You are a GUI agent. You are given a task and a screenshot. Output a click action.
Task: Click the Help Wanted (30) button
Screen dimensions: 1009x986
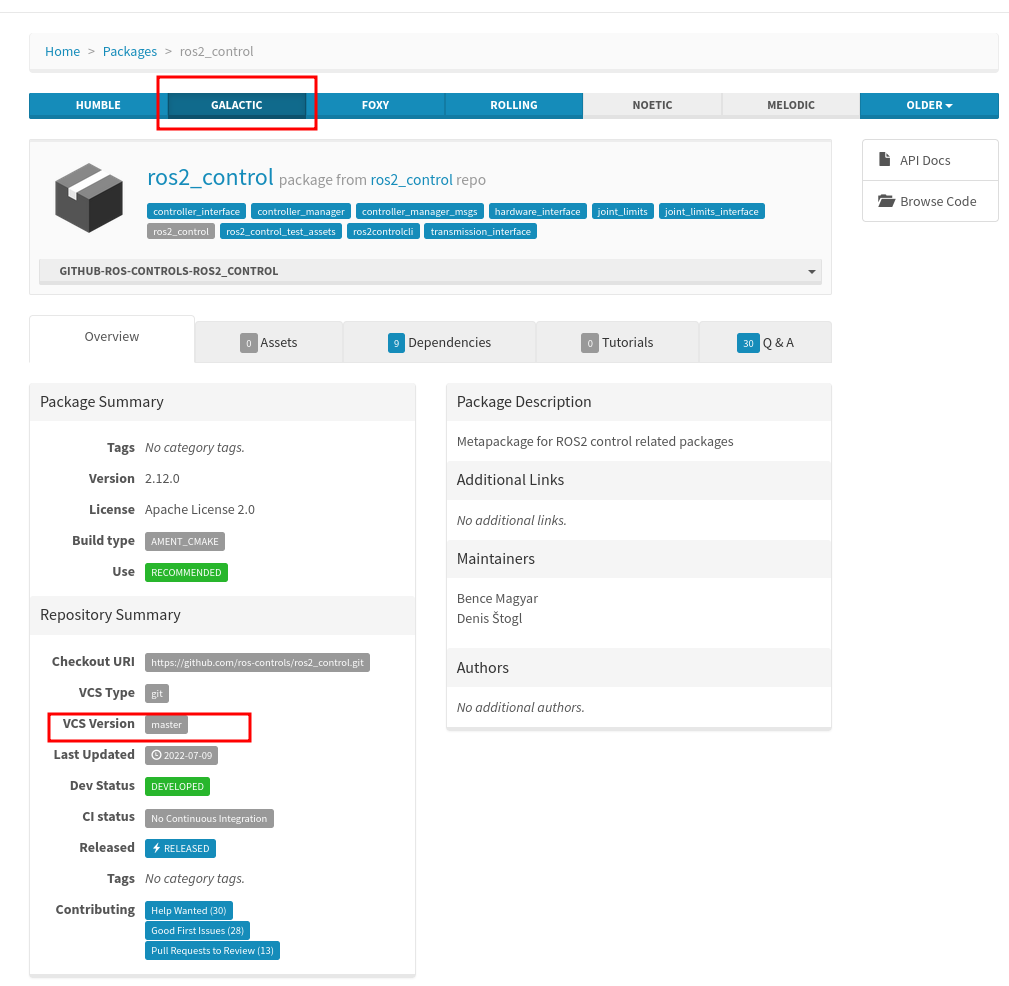(189, 911)
